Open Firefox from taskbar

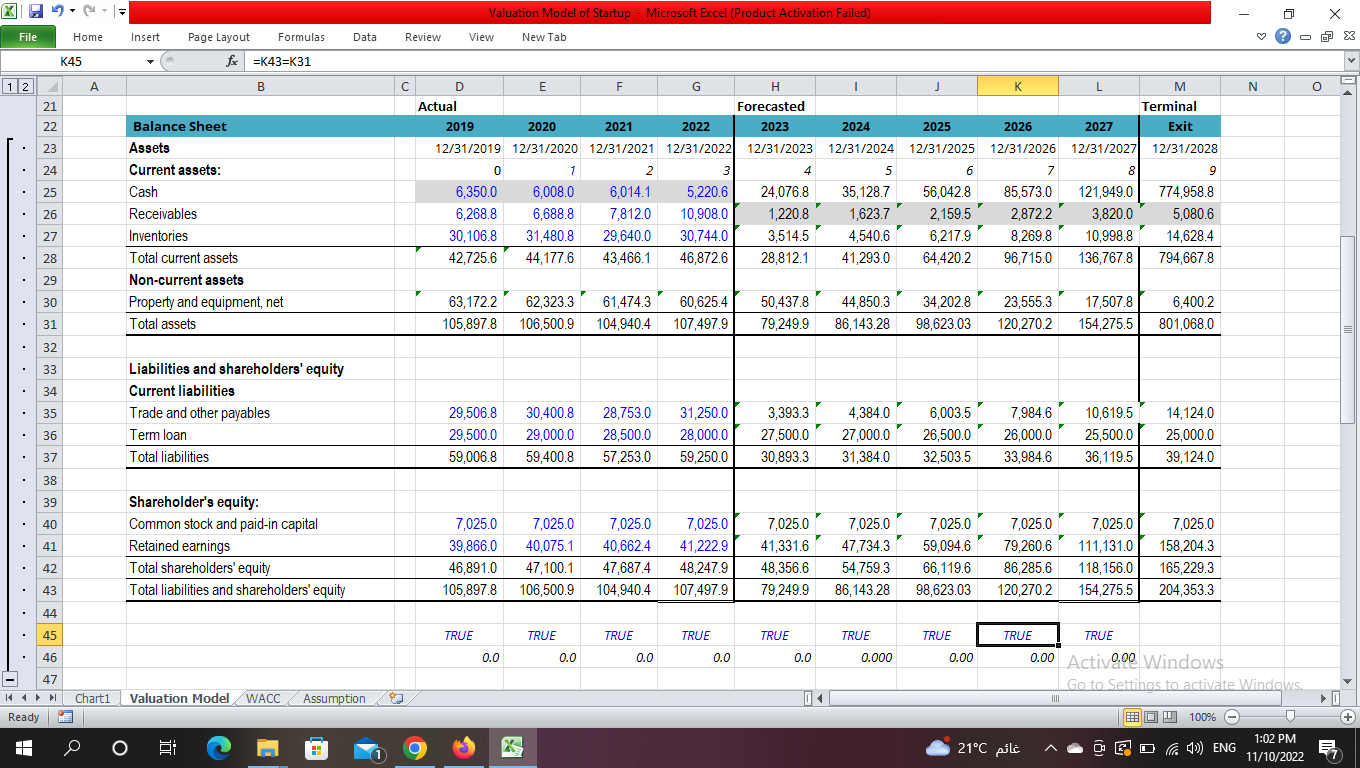[x=464, y=747]
